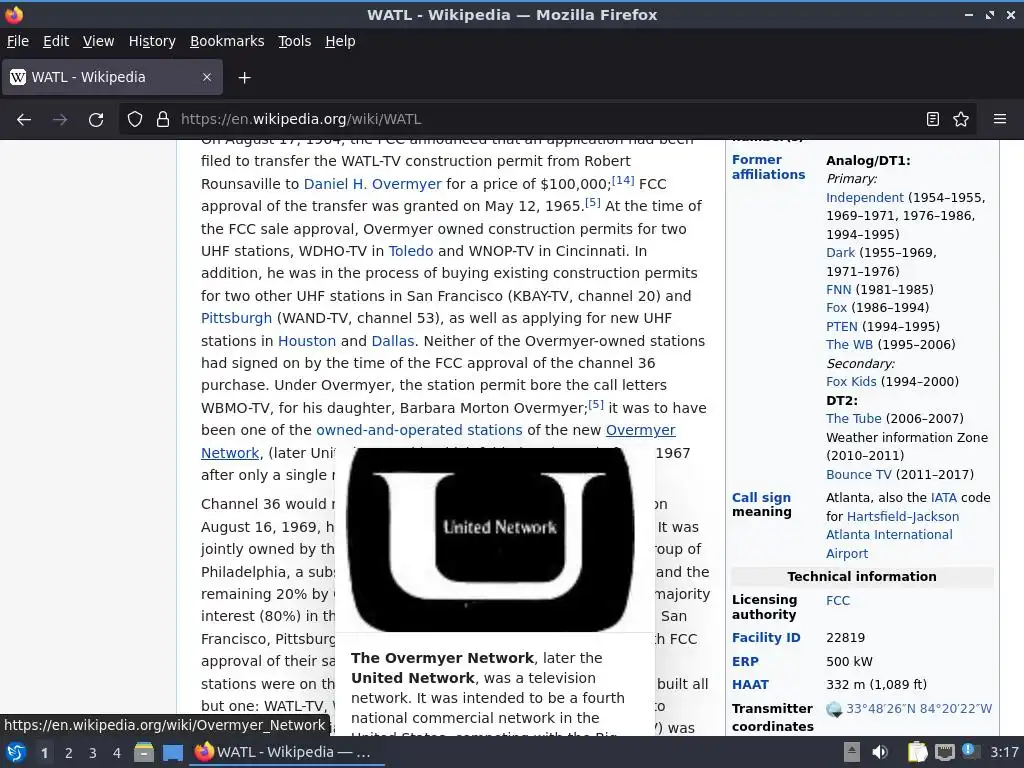Open the Toledo link
This screenshot has height=768, width=1024.
tap(411, 251)
